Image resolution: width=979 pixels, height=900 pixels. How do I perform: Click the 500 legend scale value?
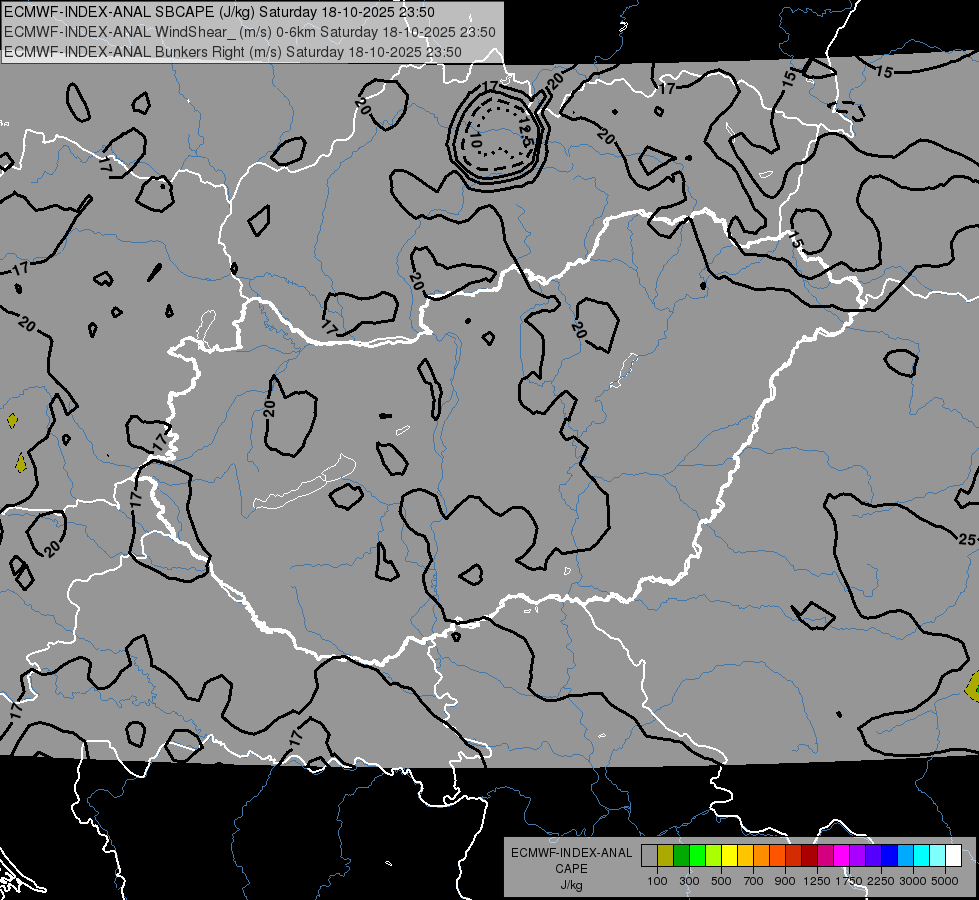click(x=721, y=881)
